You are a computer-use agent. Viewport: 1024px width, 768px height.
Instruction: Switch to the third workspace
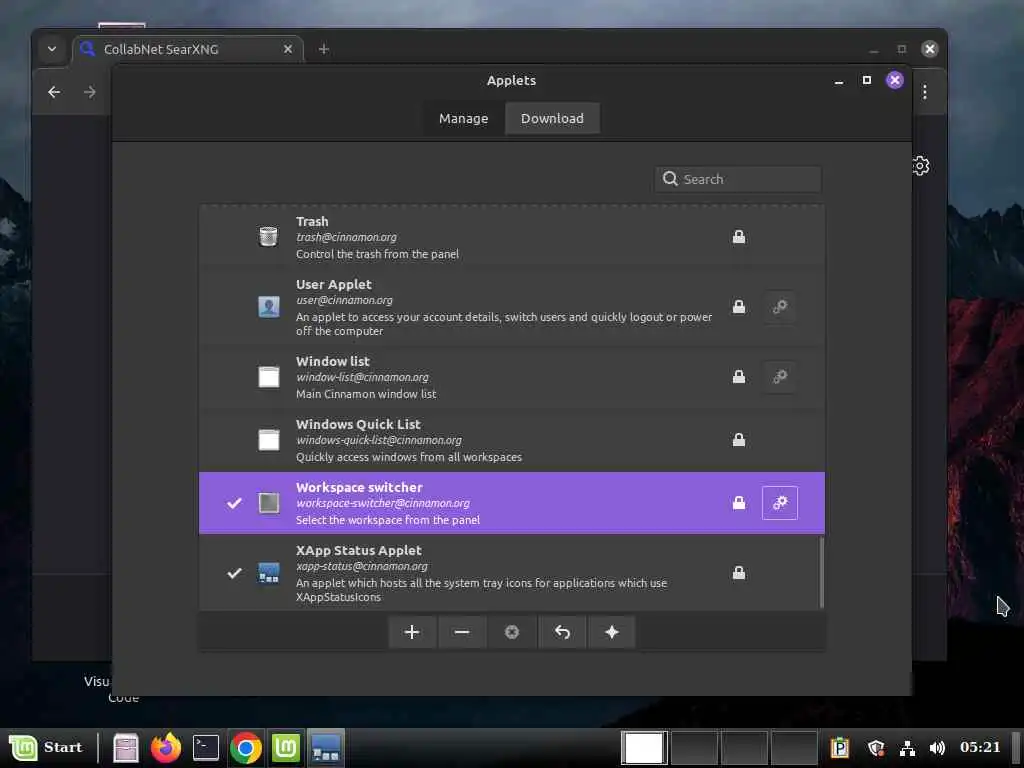point(744,748)
